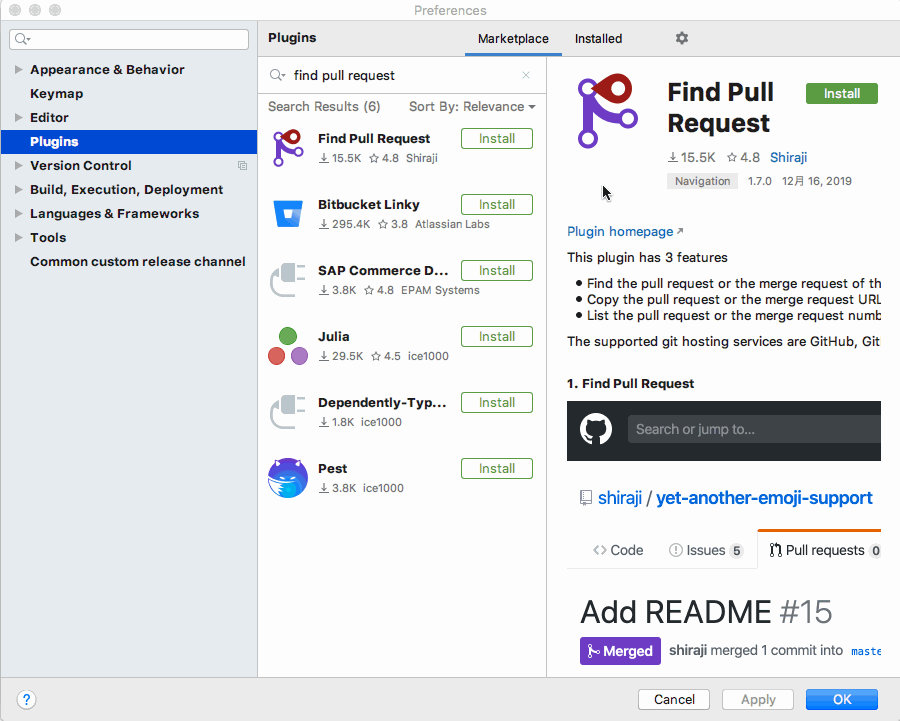Click Search or jump to field in preview

754,429
